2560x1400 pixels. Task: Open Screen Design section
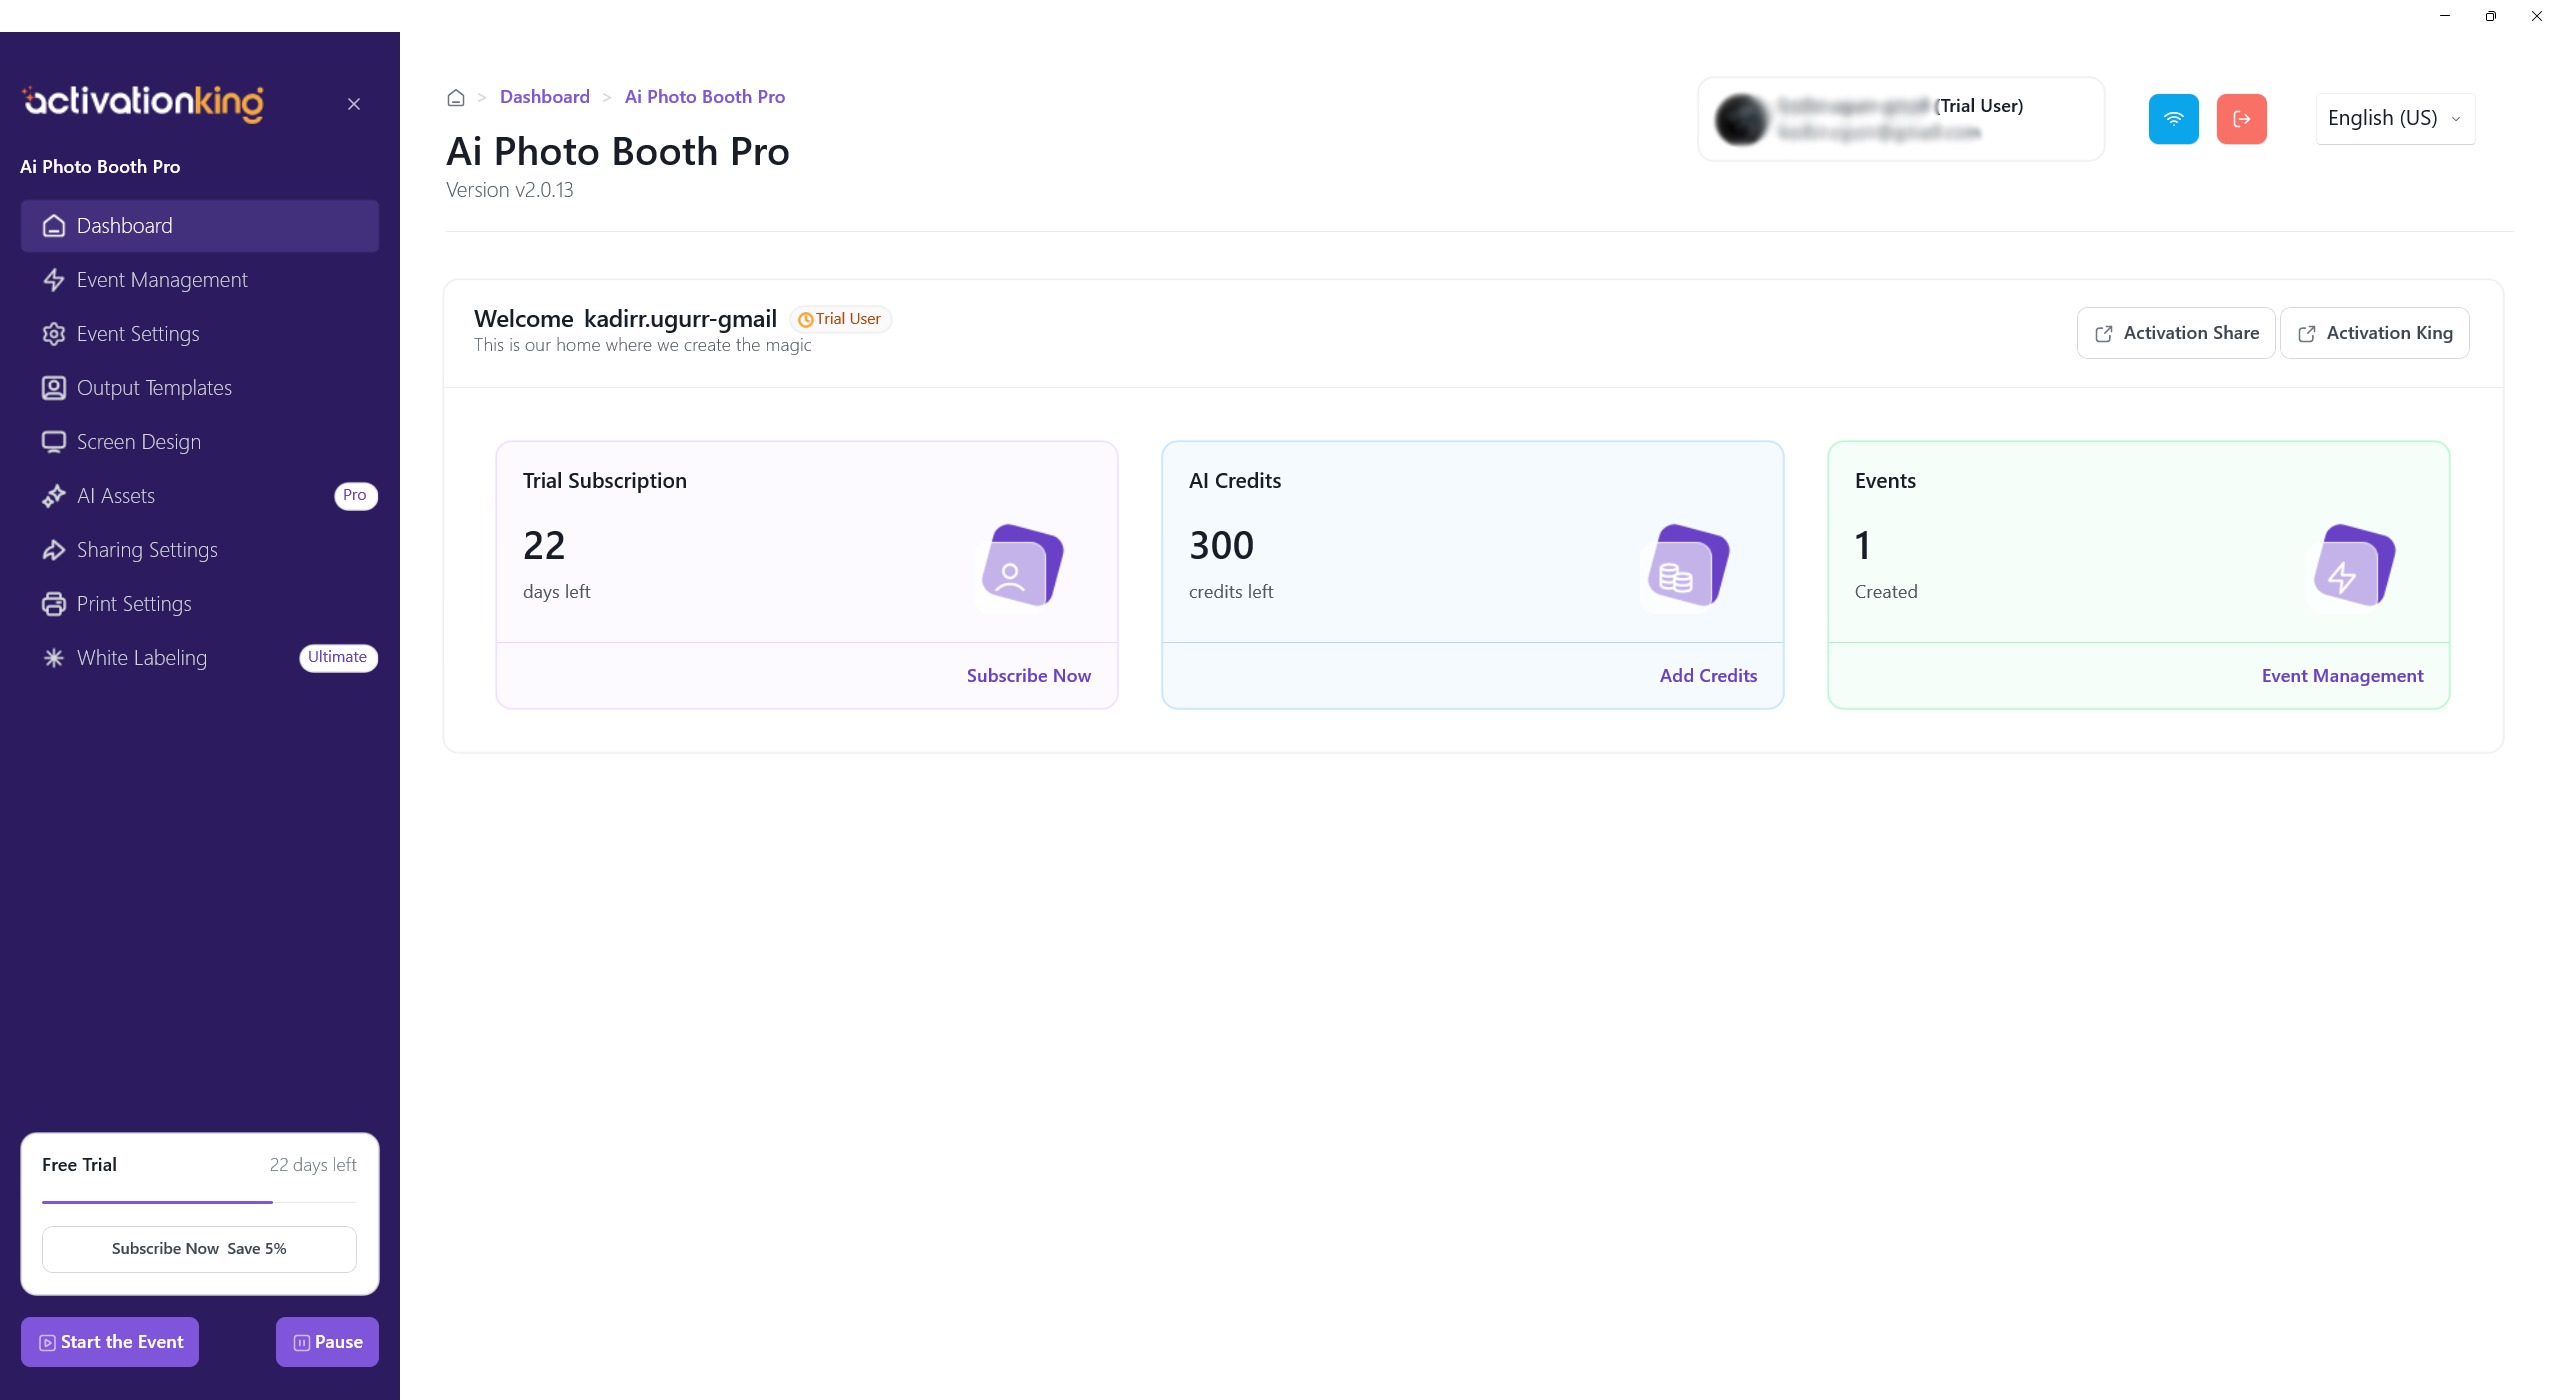pyautogui.click(x=138, y=442)
